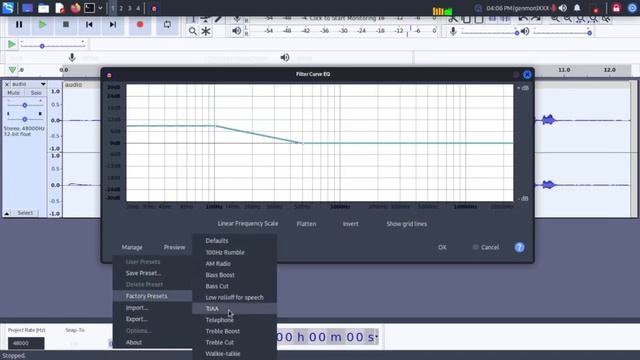The width and height of the screenshot is (640, 360).
Task: Open Firefox from the top panel
Action: (75, 8)
